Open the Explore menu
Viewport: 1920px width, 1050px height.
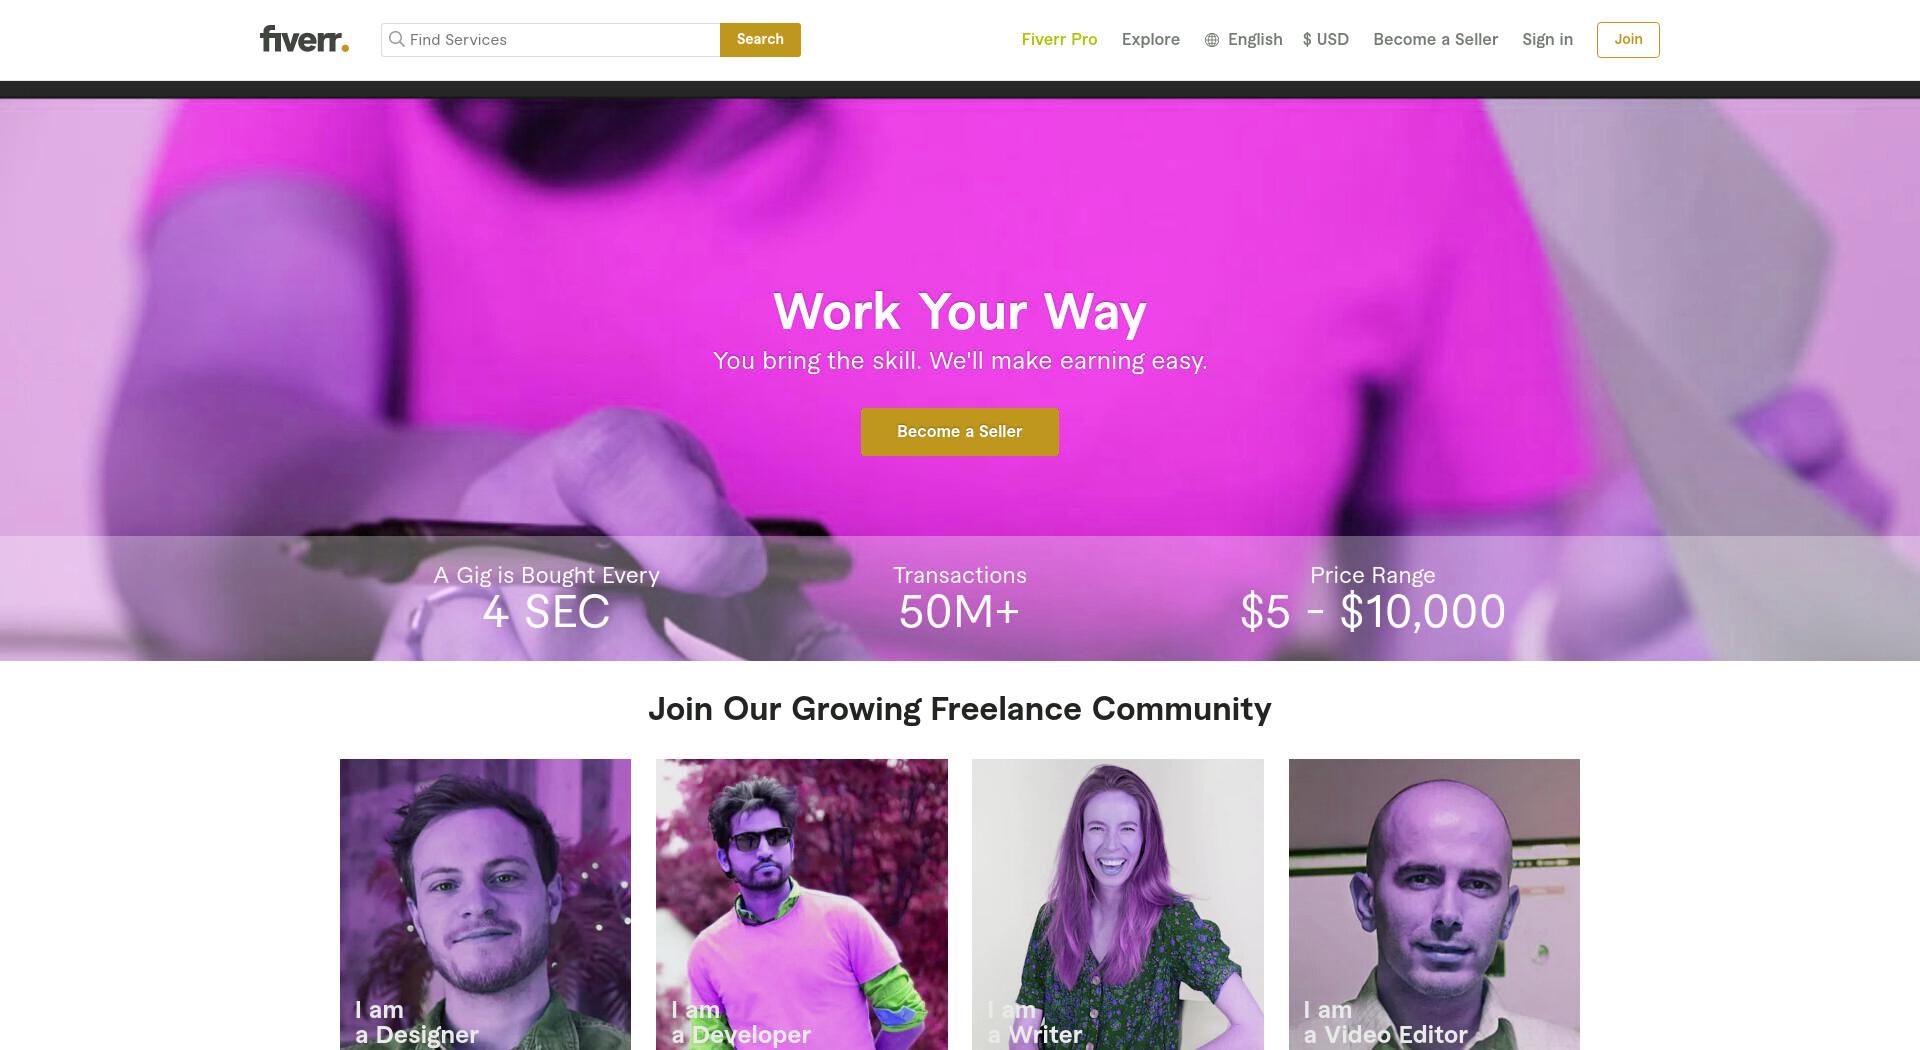click(x=1151, y=40)
